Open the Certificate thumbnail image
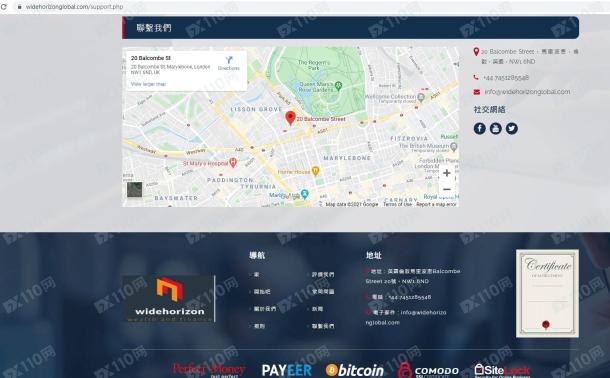 pyautogui.click(x=547, y=294)
